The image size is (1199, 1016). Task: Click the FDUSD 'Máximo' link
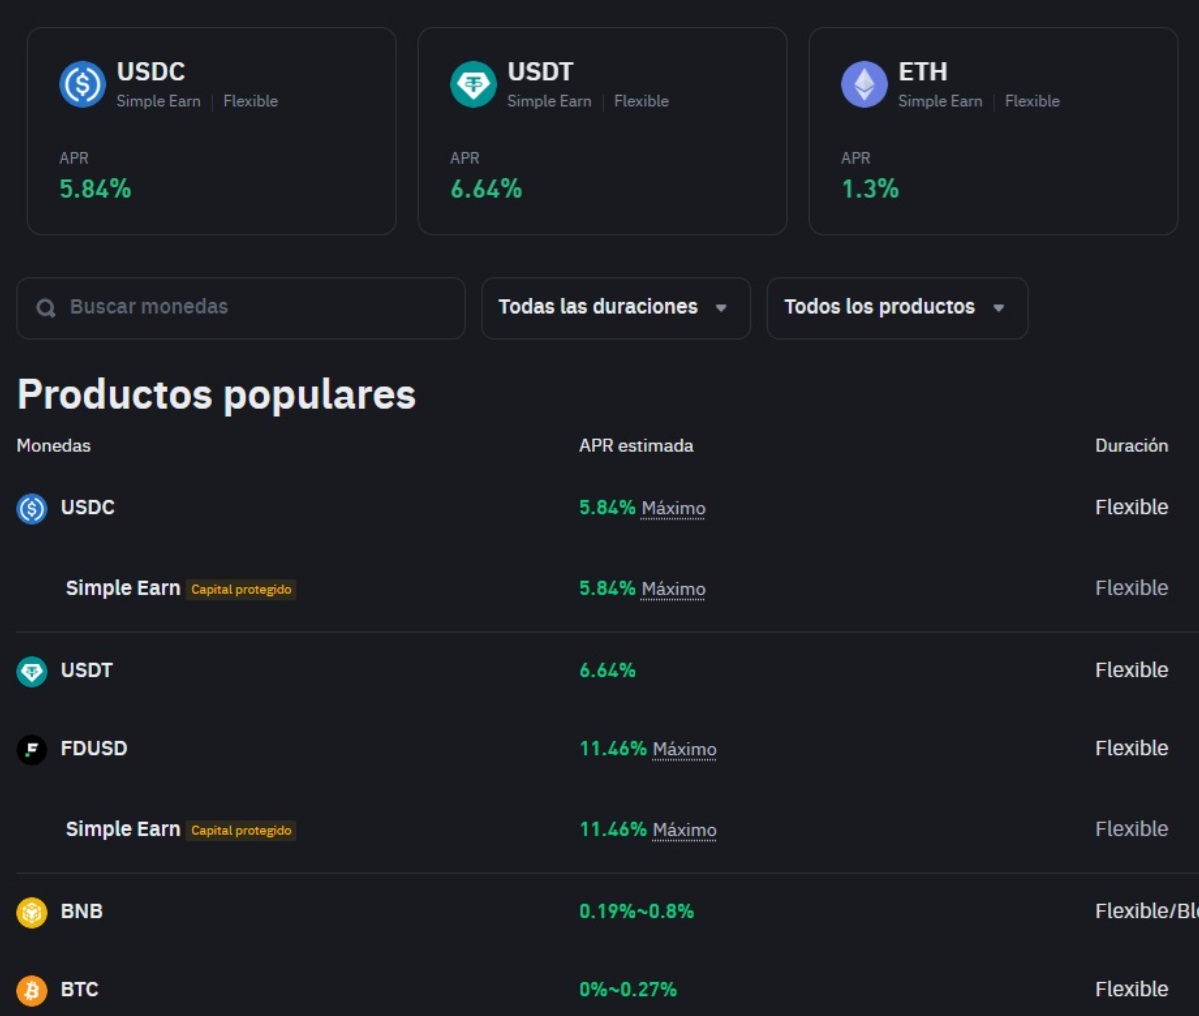(x=685, y=748)
